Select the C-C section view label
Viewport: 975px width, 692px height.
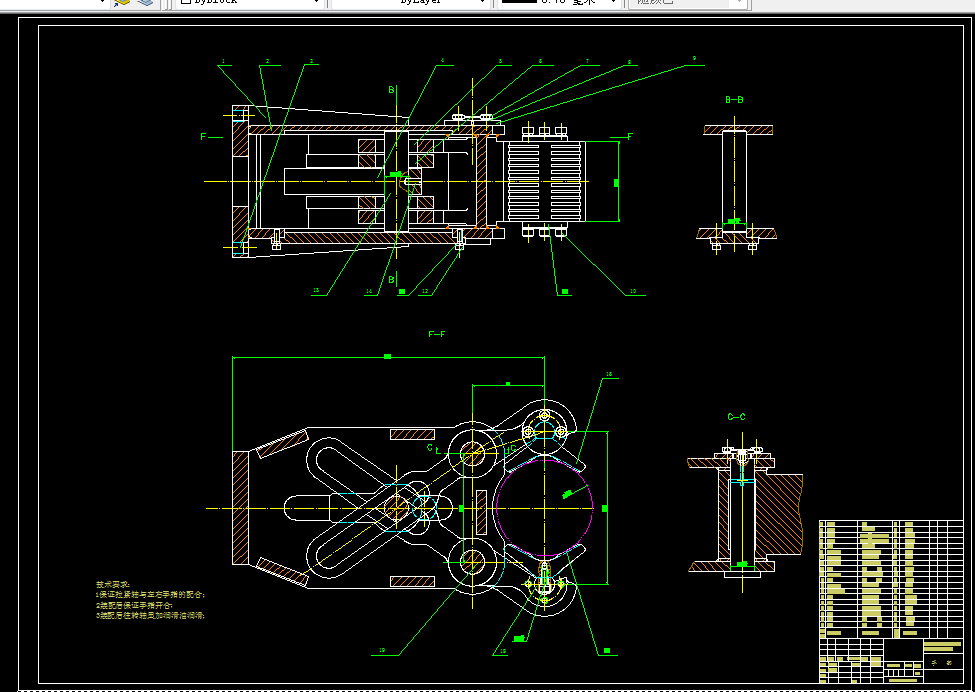coord(736,417)
